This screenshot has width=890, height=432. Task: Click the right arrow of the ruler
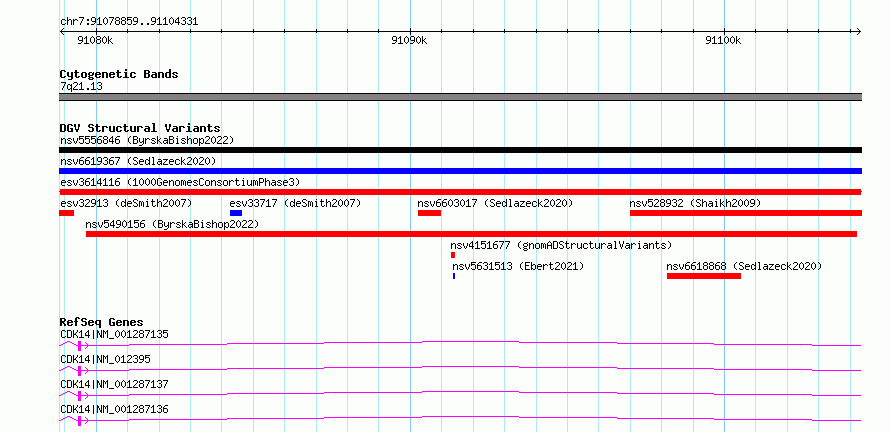[859, 31]
